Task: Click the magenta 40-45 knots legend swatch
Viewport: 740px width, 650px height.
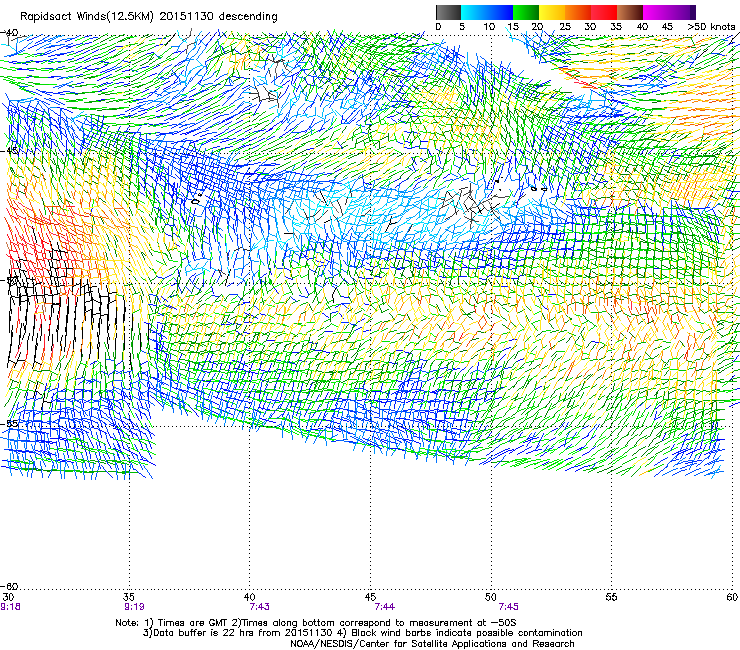Action: point(656,12)
